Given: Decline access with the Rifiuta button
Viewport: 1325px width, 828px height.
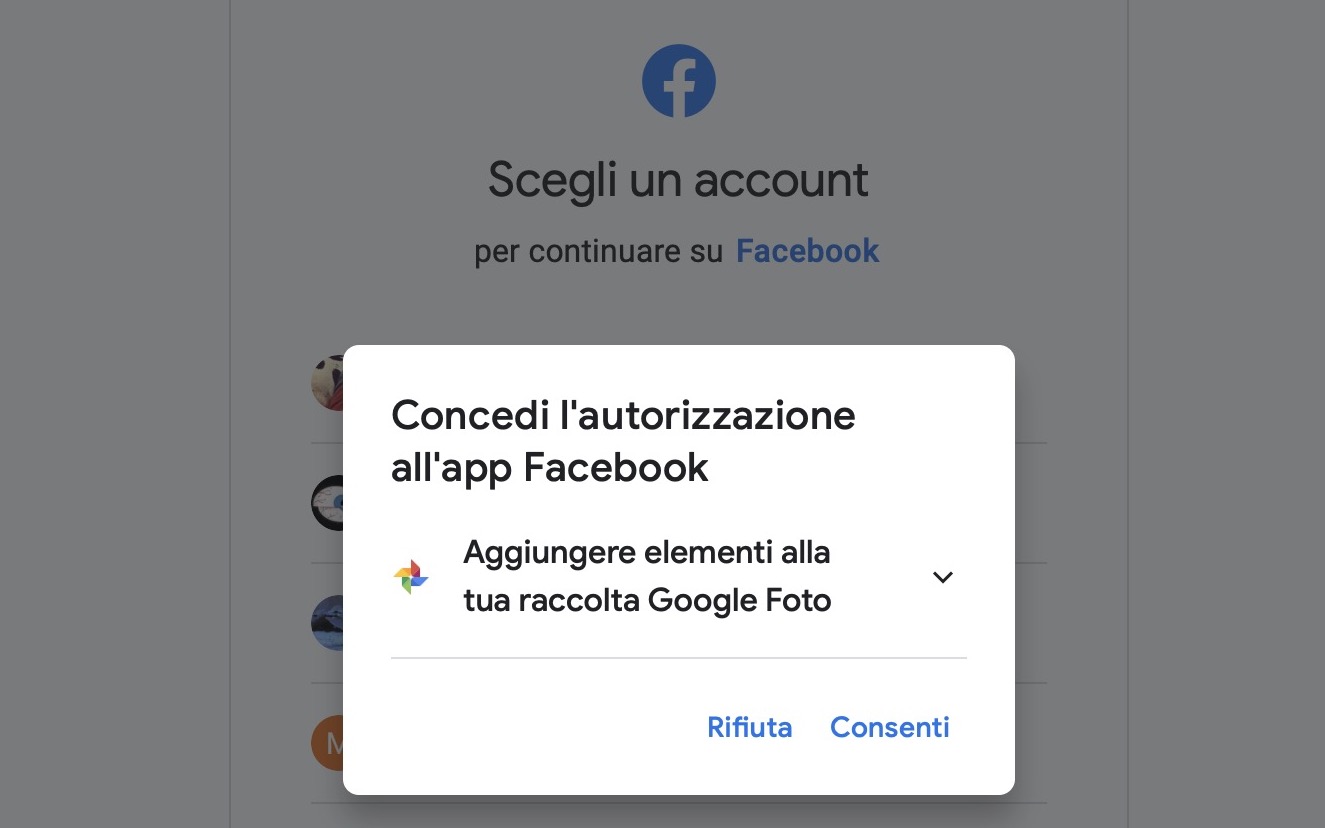Looking at the screenshot, I should point(750,727).
